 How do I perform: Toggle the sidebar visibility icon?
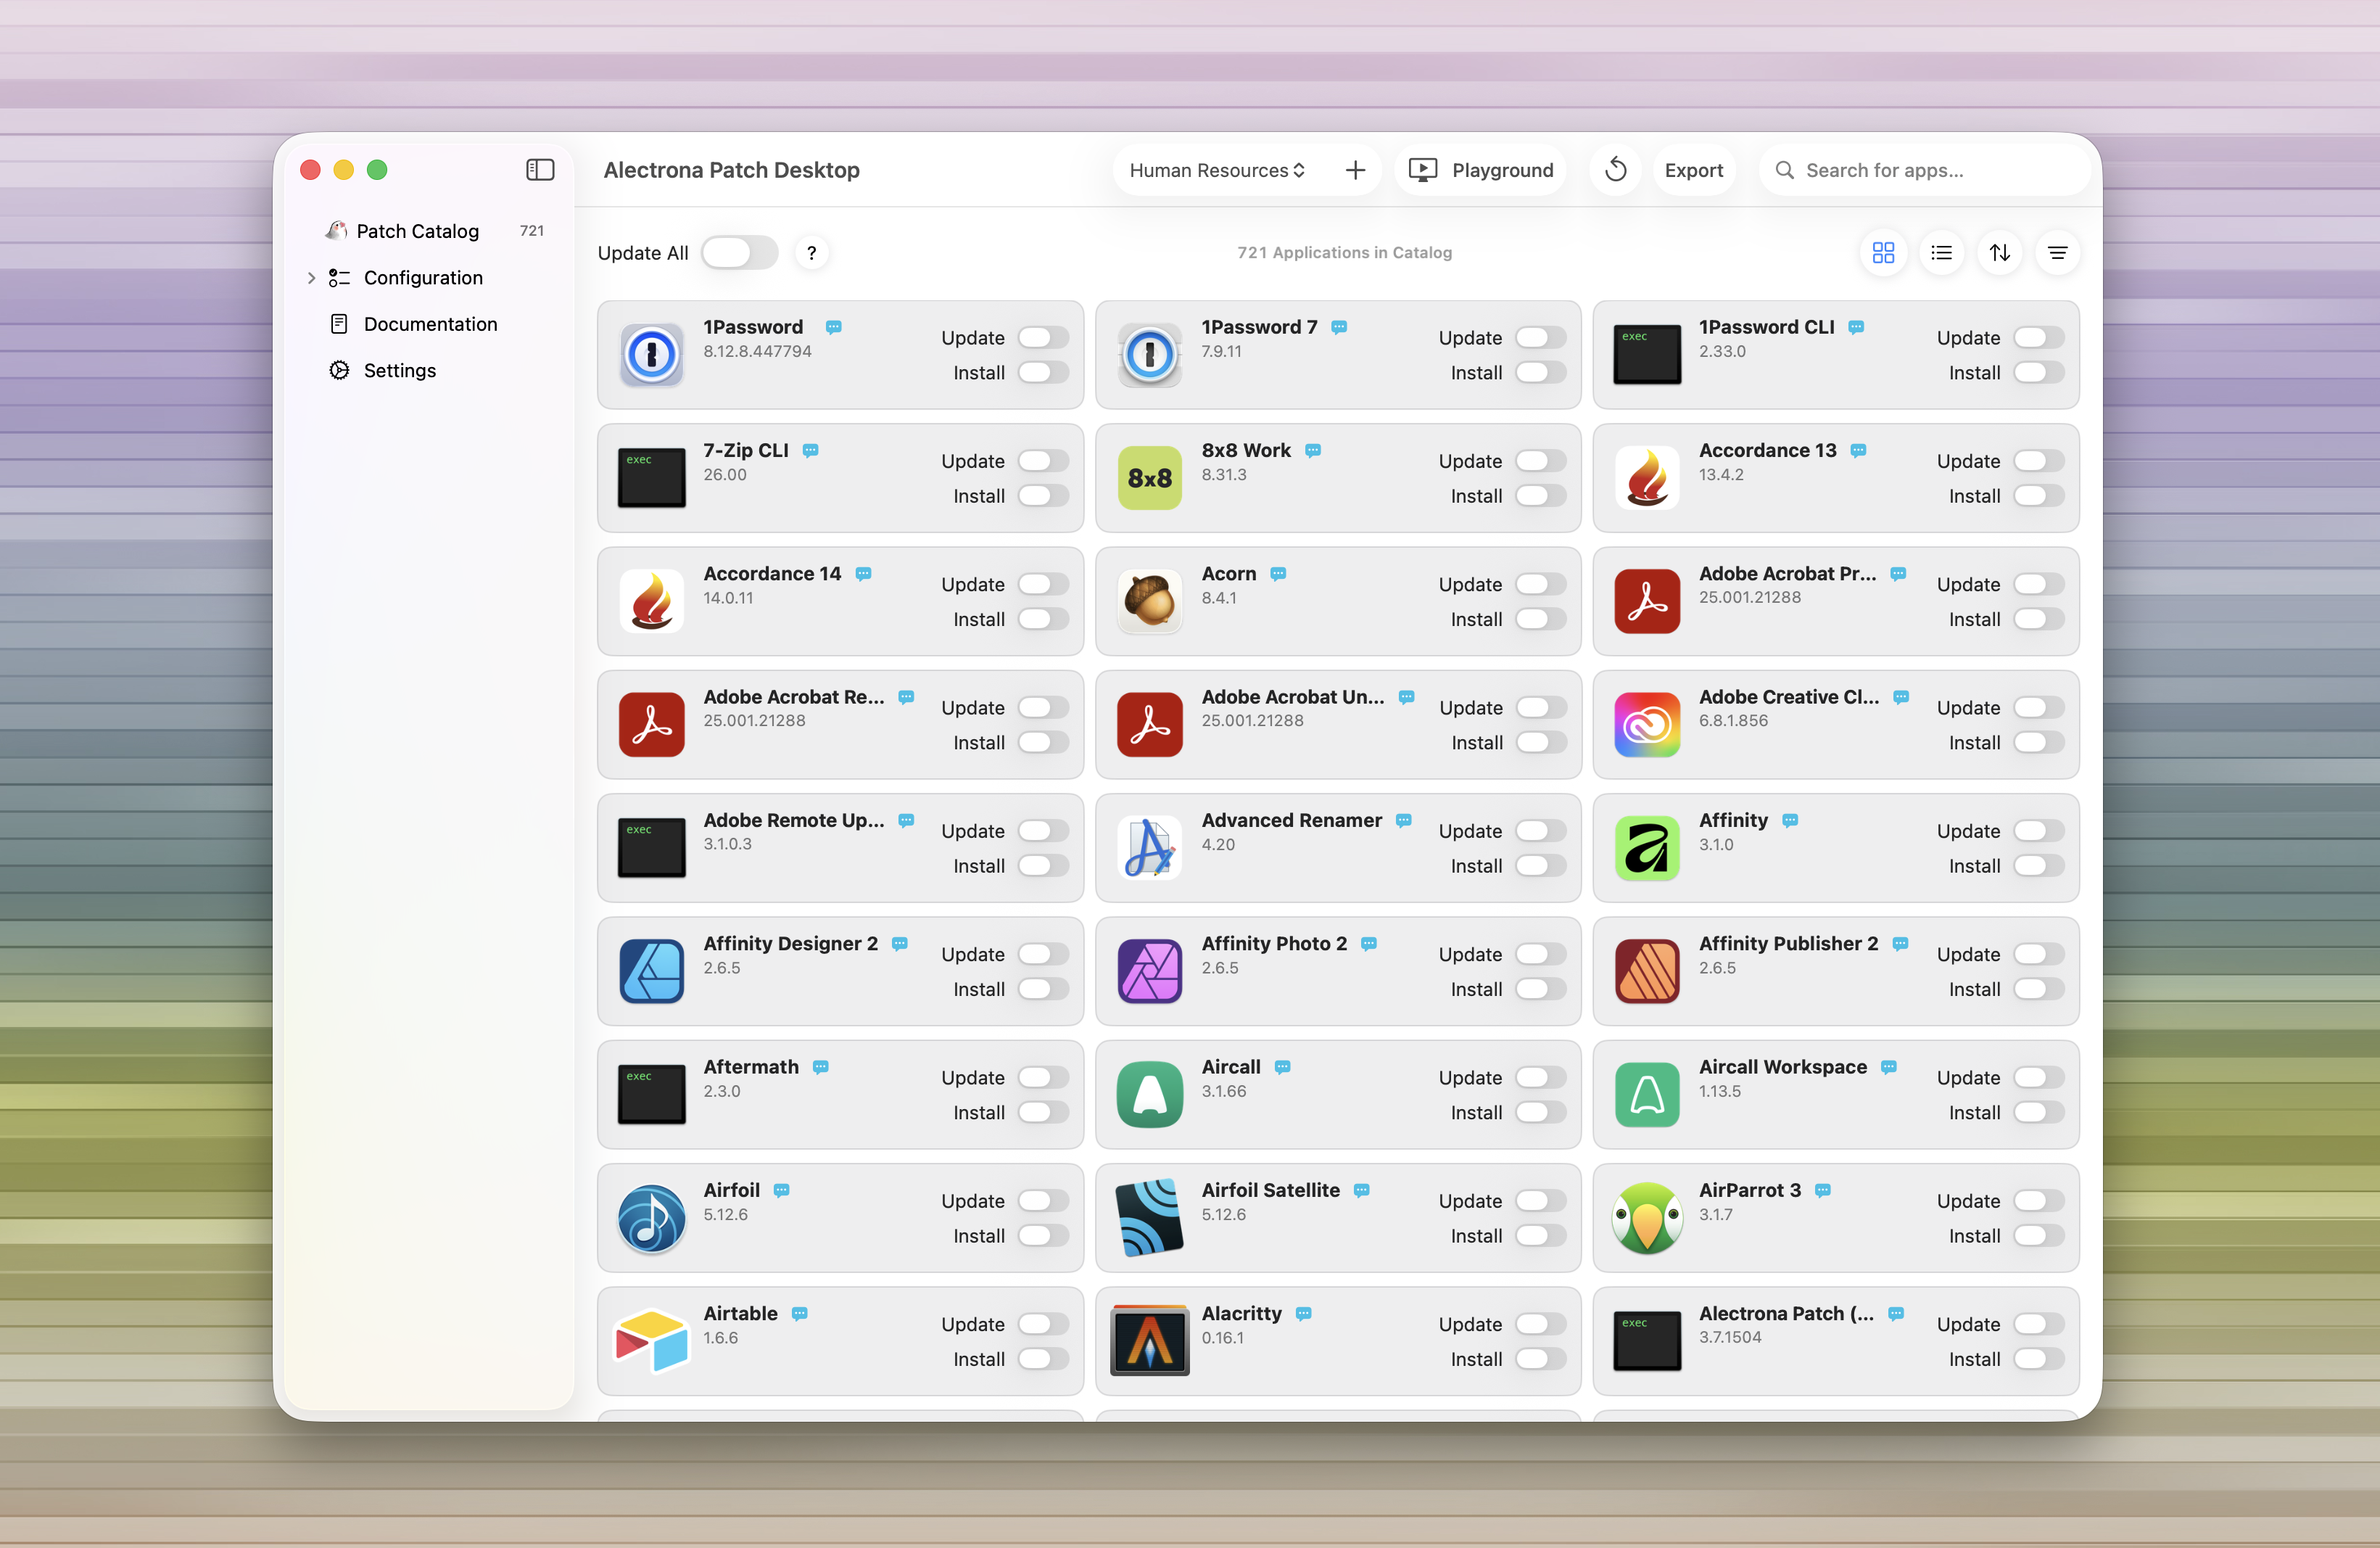[x=540, y=170]
